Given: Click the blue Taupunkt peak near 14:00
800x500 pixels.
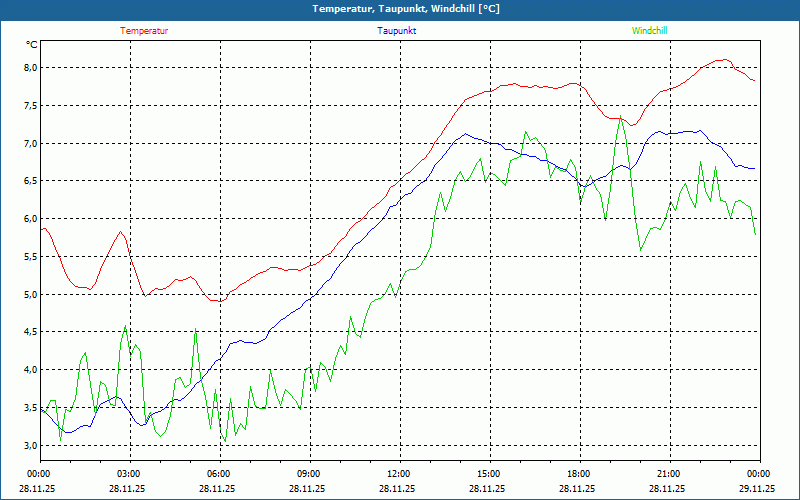Looking at the screenshot, I should point(465,134).
